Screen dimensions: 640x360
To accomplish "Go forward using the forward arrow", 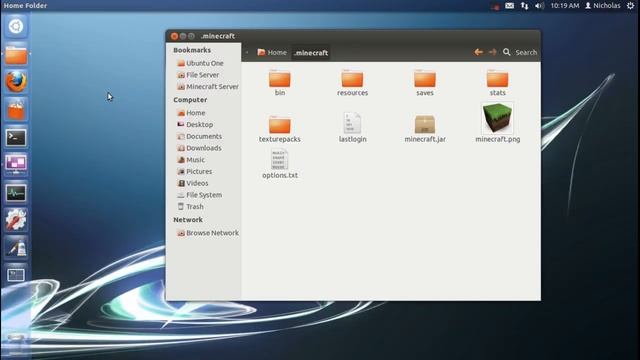I will tap(493, 52).
